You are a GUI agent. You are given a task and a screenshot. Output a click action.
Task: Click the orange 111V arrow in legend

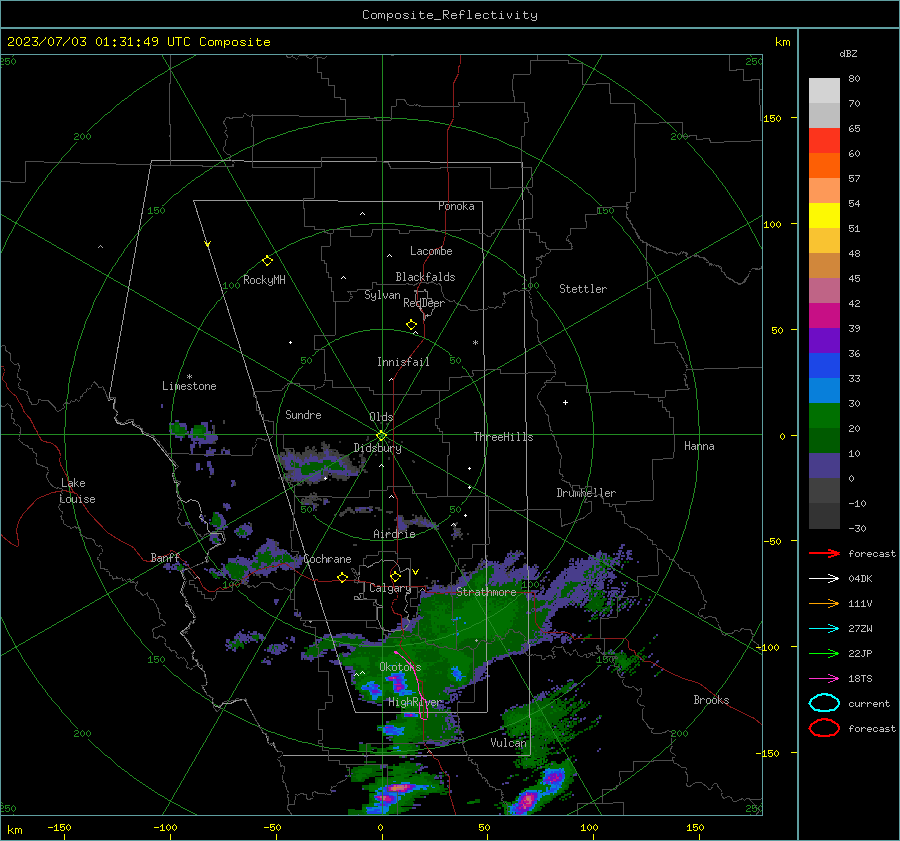coord(824,603)
